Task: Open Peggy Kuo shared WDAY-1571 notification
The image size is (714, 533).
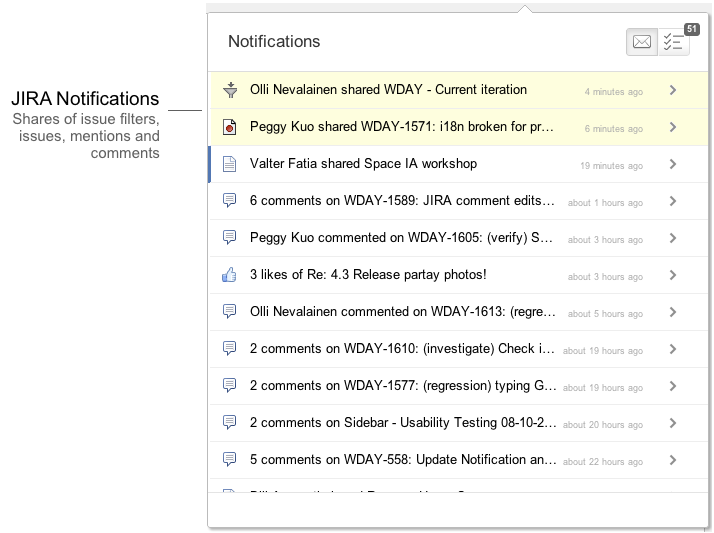Action: click(459, 127)
